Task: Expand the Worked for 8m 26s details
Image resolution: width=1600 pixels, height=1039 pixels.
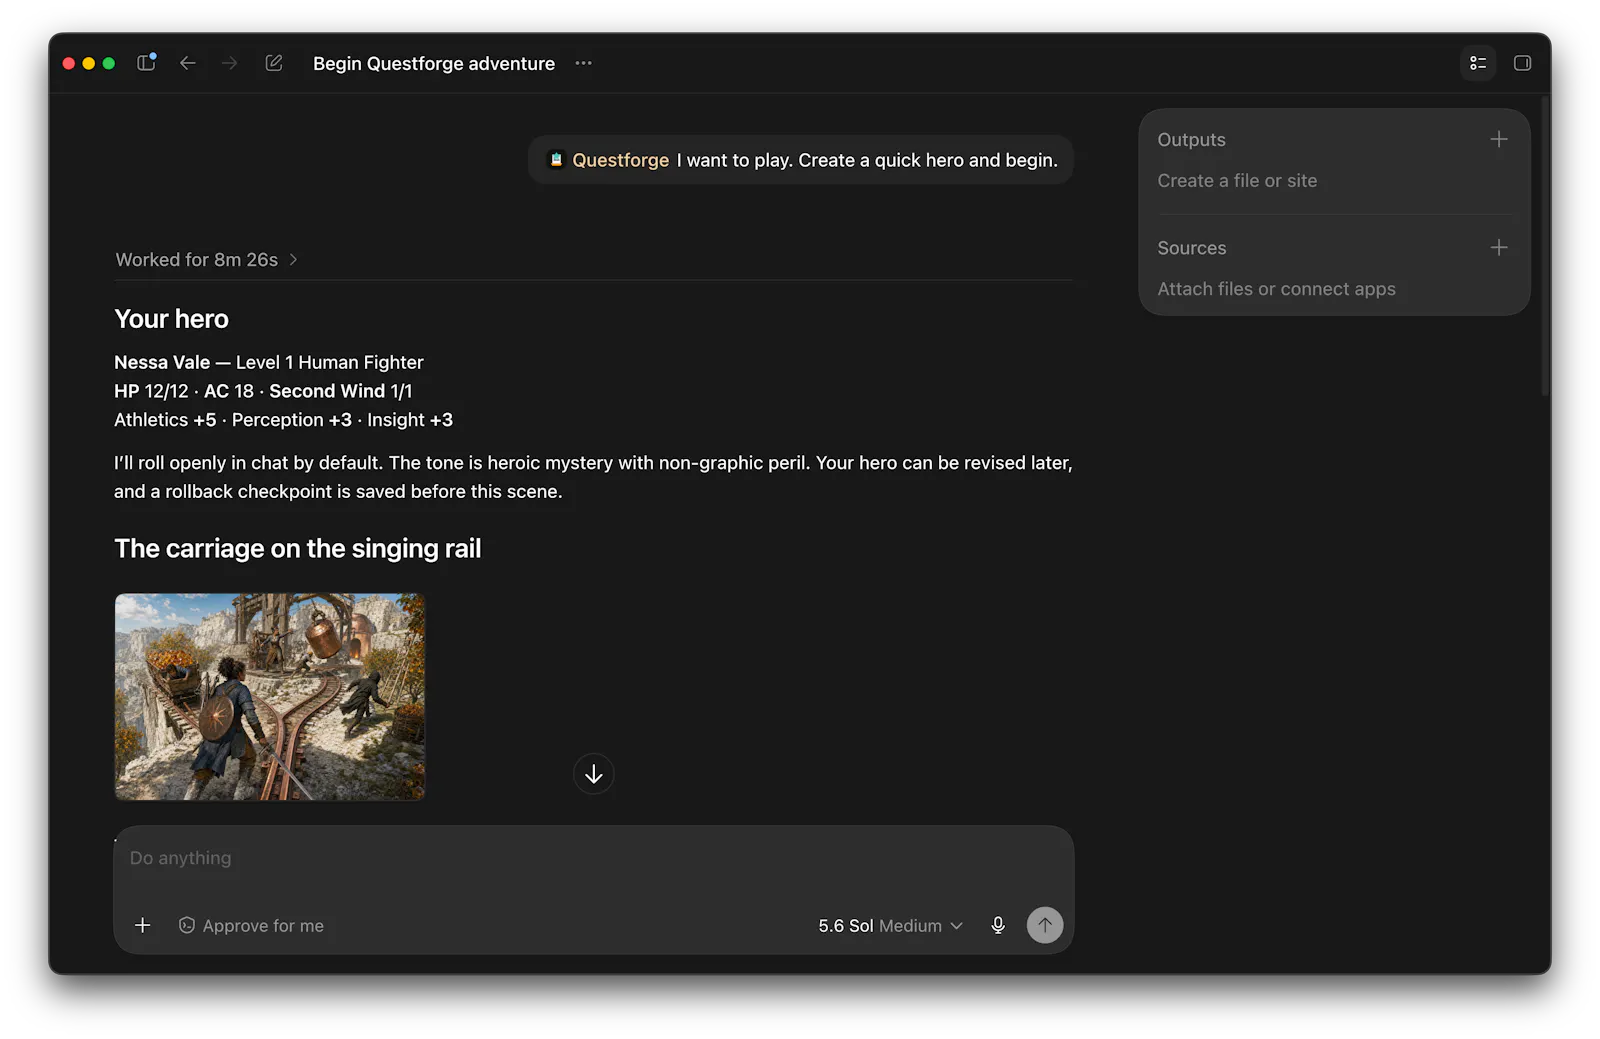Action: pos(207,260)
